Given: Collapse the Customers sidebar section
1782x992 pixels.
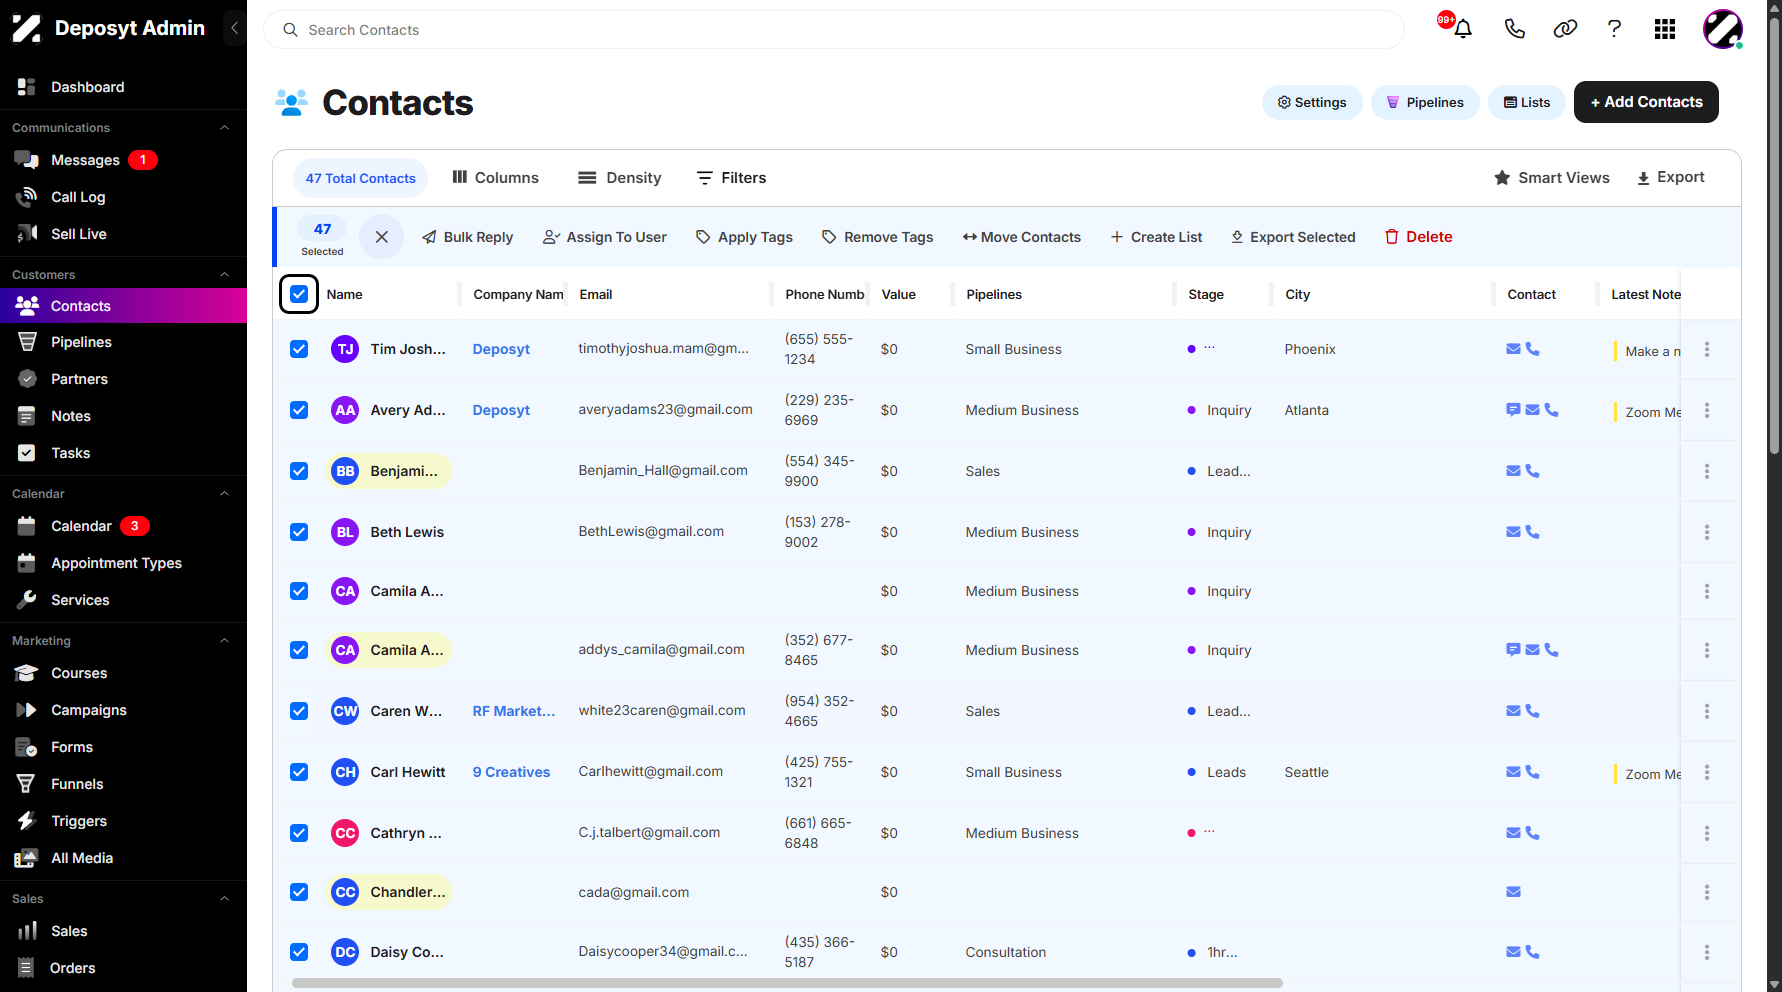Looking at the screenshot, I should coord(225,275).
